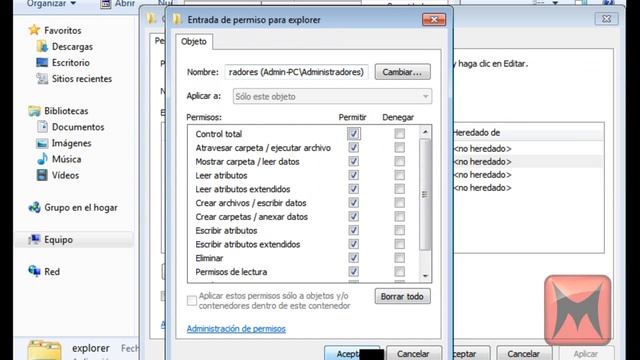Select Heredado de column header
Image resolution: width=640 pixels, height=360 pixels.
click(528, 133)
